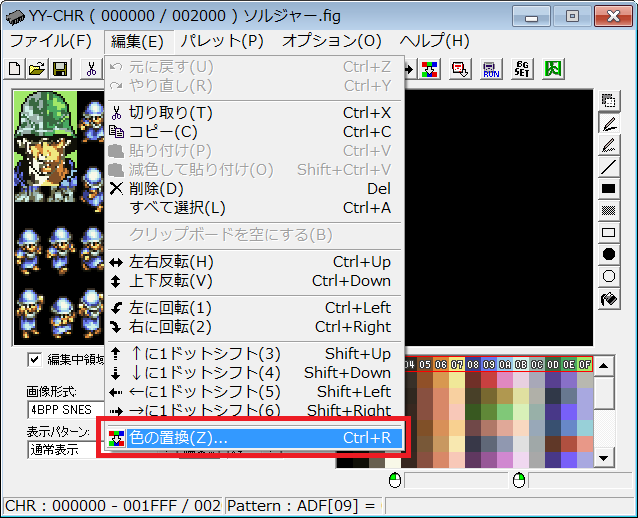The image size is (638, 518).
Task: Click the Pattern : ADF[09] status text
Action: coord(301,506)
